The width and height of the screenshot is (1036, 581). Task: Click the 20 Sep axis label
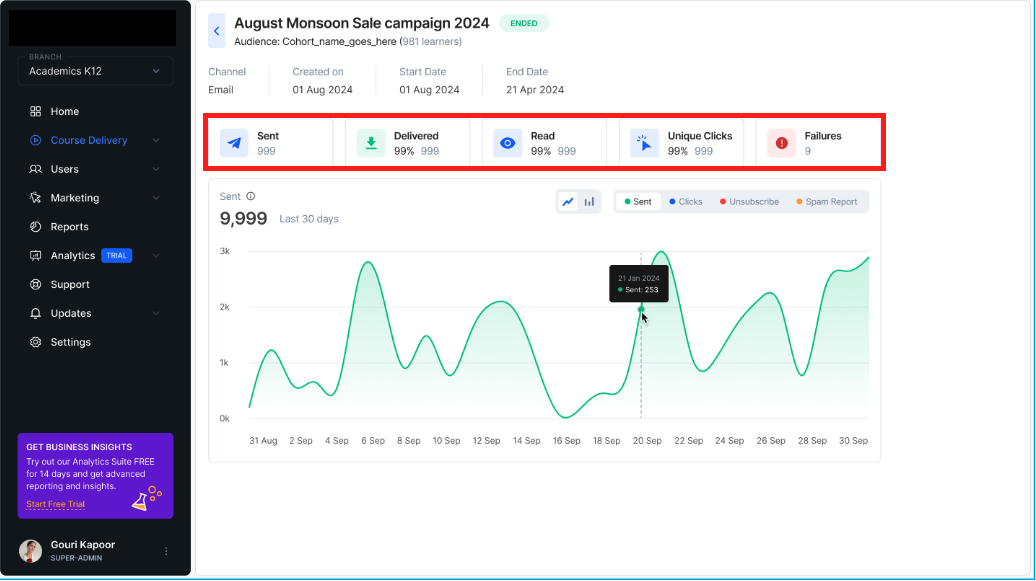pos(647,441)
